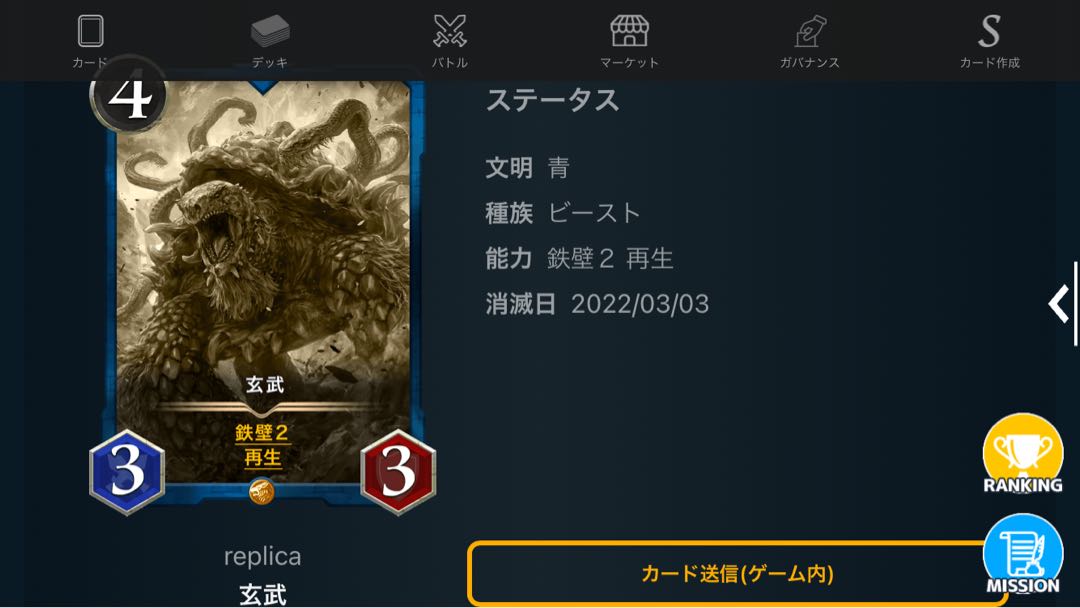Click the orange emblem beneath card abilities

pyautogui.click(x=262, y=492)
